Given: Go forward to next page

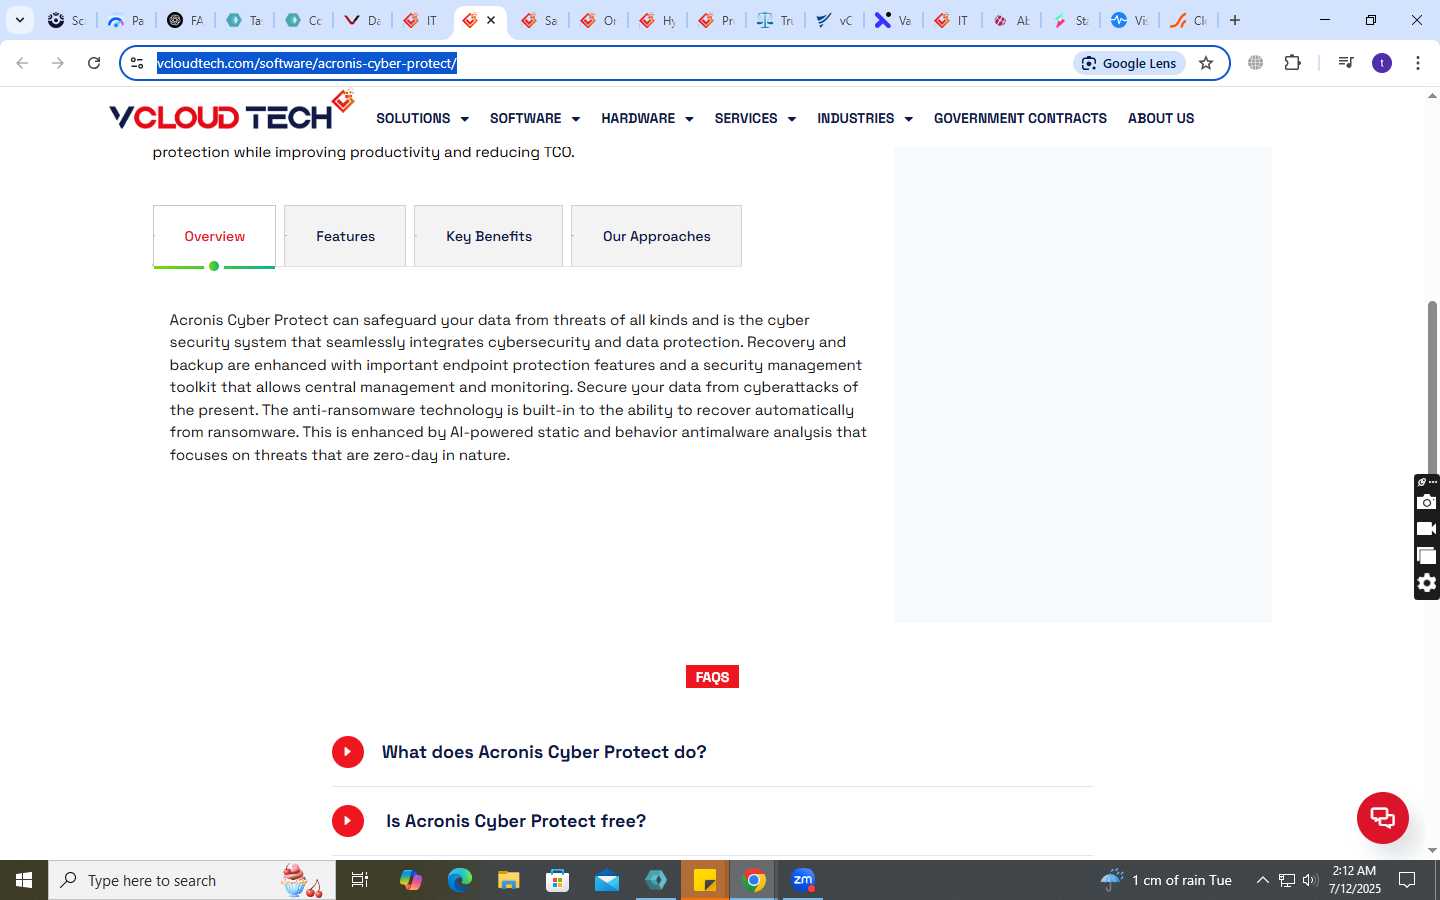Looking at the screenshot, I should click(x=58, y=63).
